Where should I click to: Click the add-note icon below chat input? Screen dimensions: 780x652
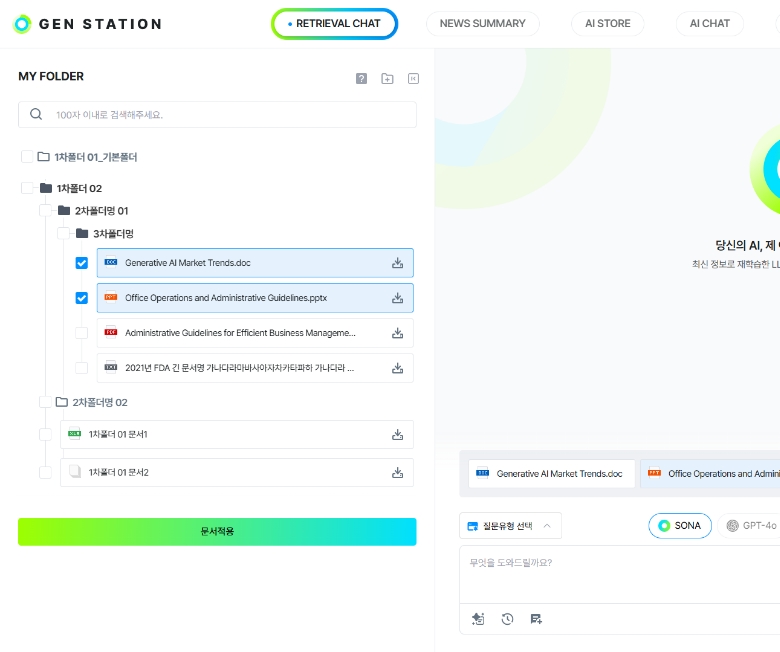536,619
